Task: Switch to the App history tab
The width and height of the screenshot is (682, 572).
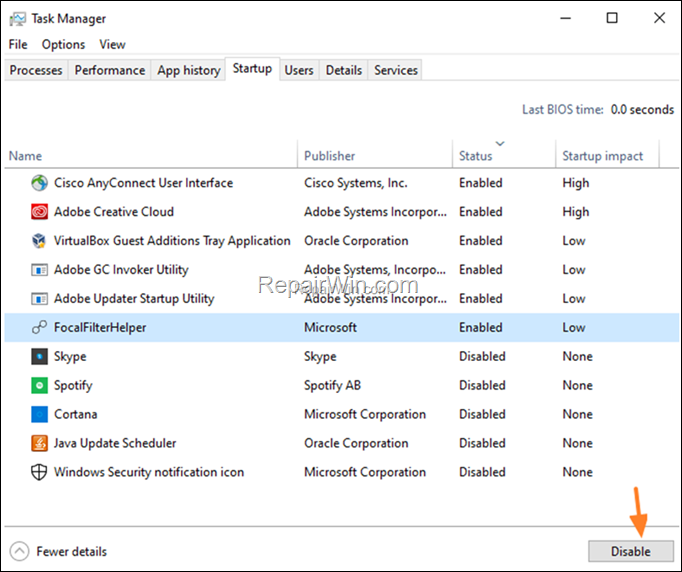Action: pos(189,70)
